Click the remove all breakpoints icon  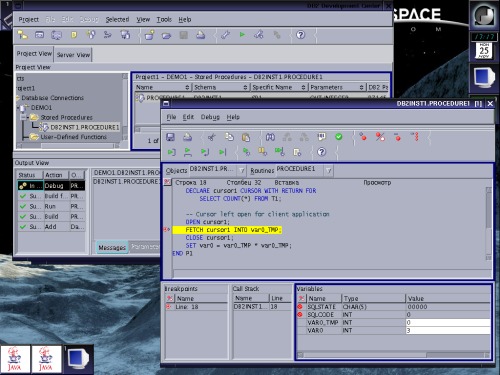(415, 137)
